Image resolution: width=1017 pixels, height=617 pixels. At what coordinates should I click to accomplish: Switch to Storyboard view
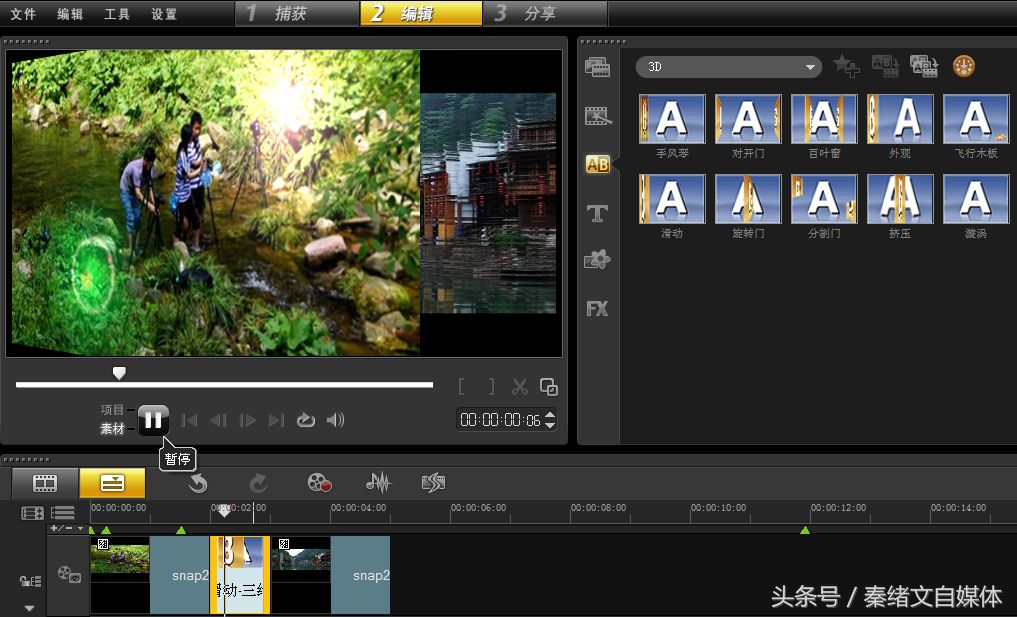tap(45, 483)
